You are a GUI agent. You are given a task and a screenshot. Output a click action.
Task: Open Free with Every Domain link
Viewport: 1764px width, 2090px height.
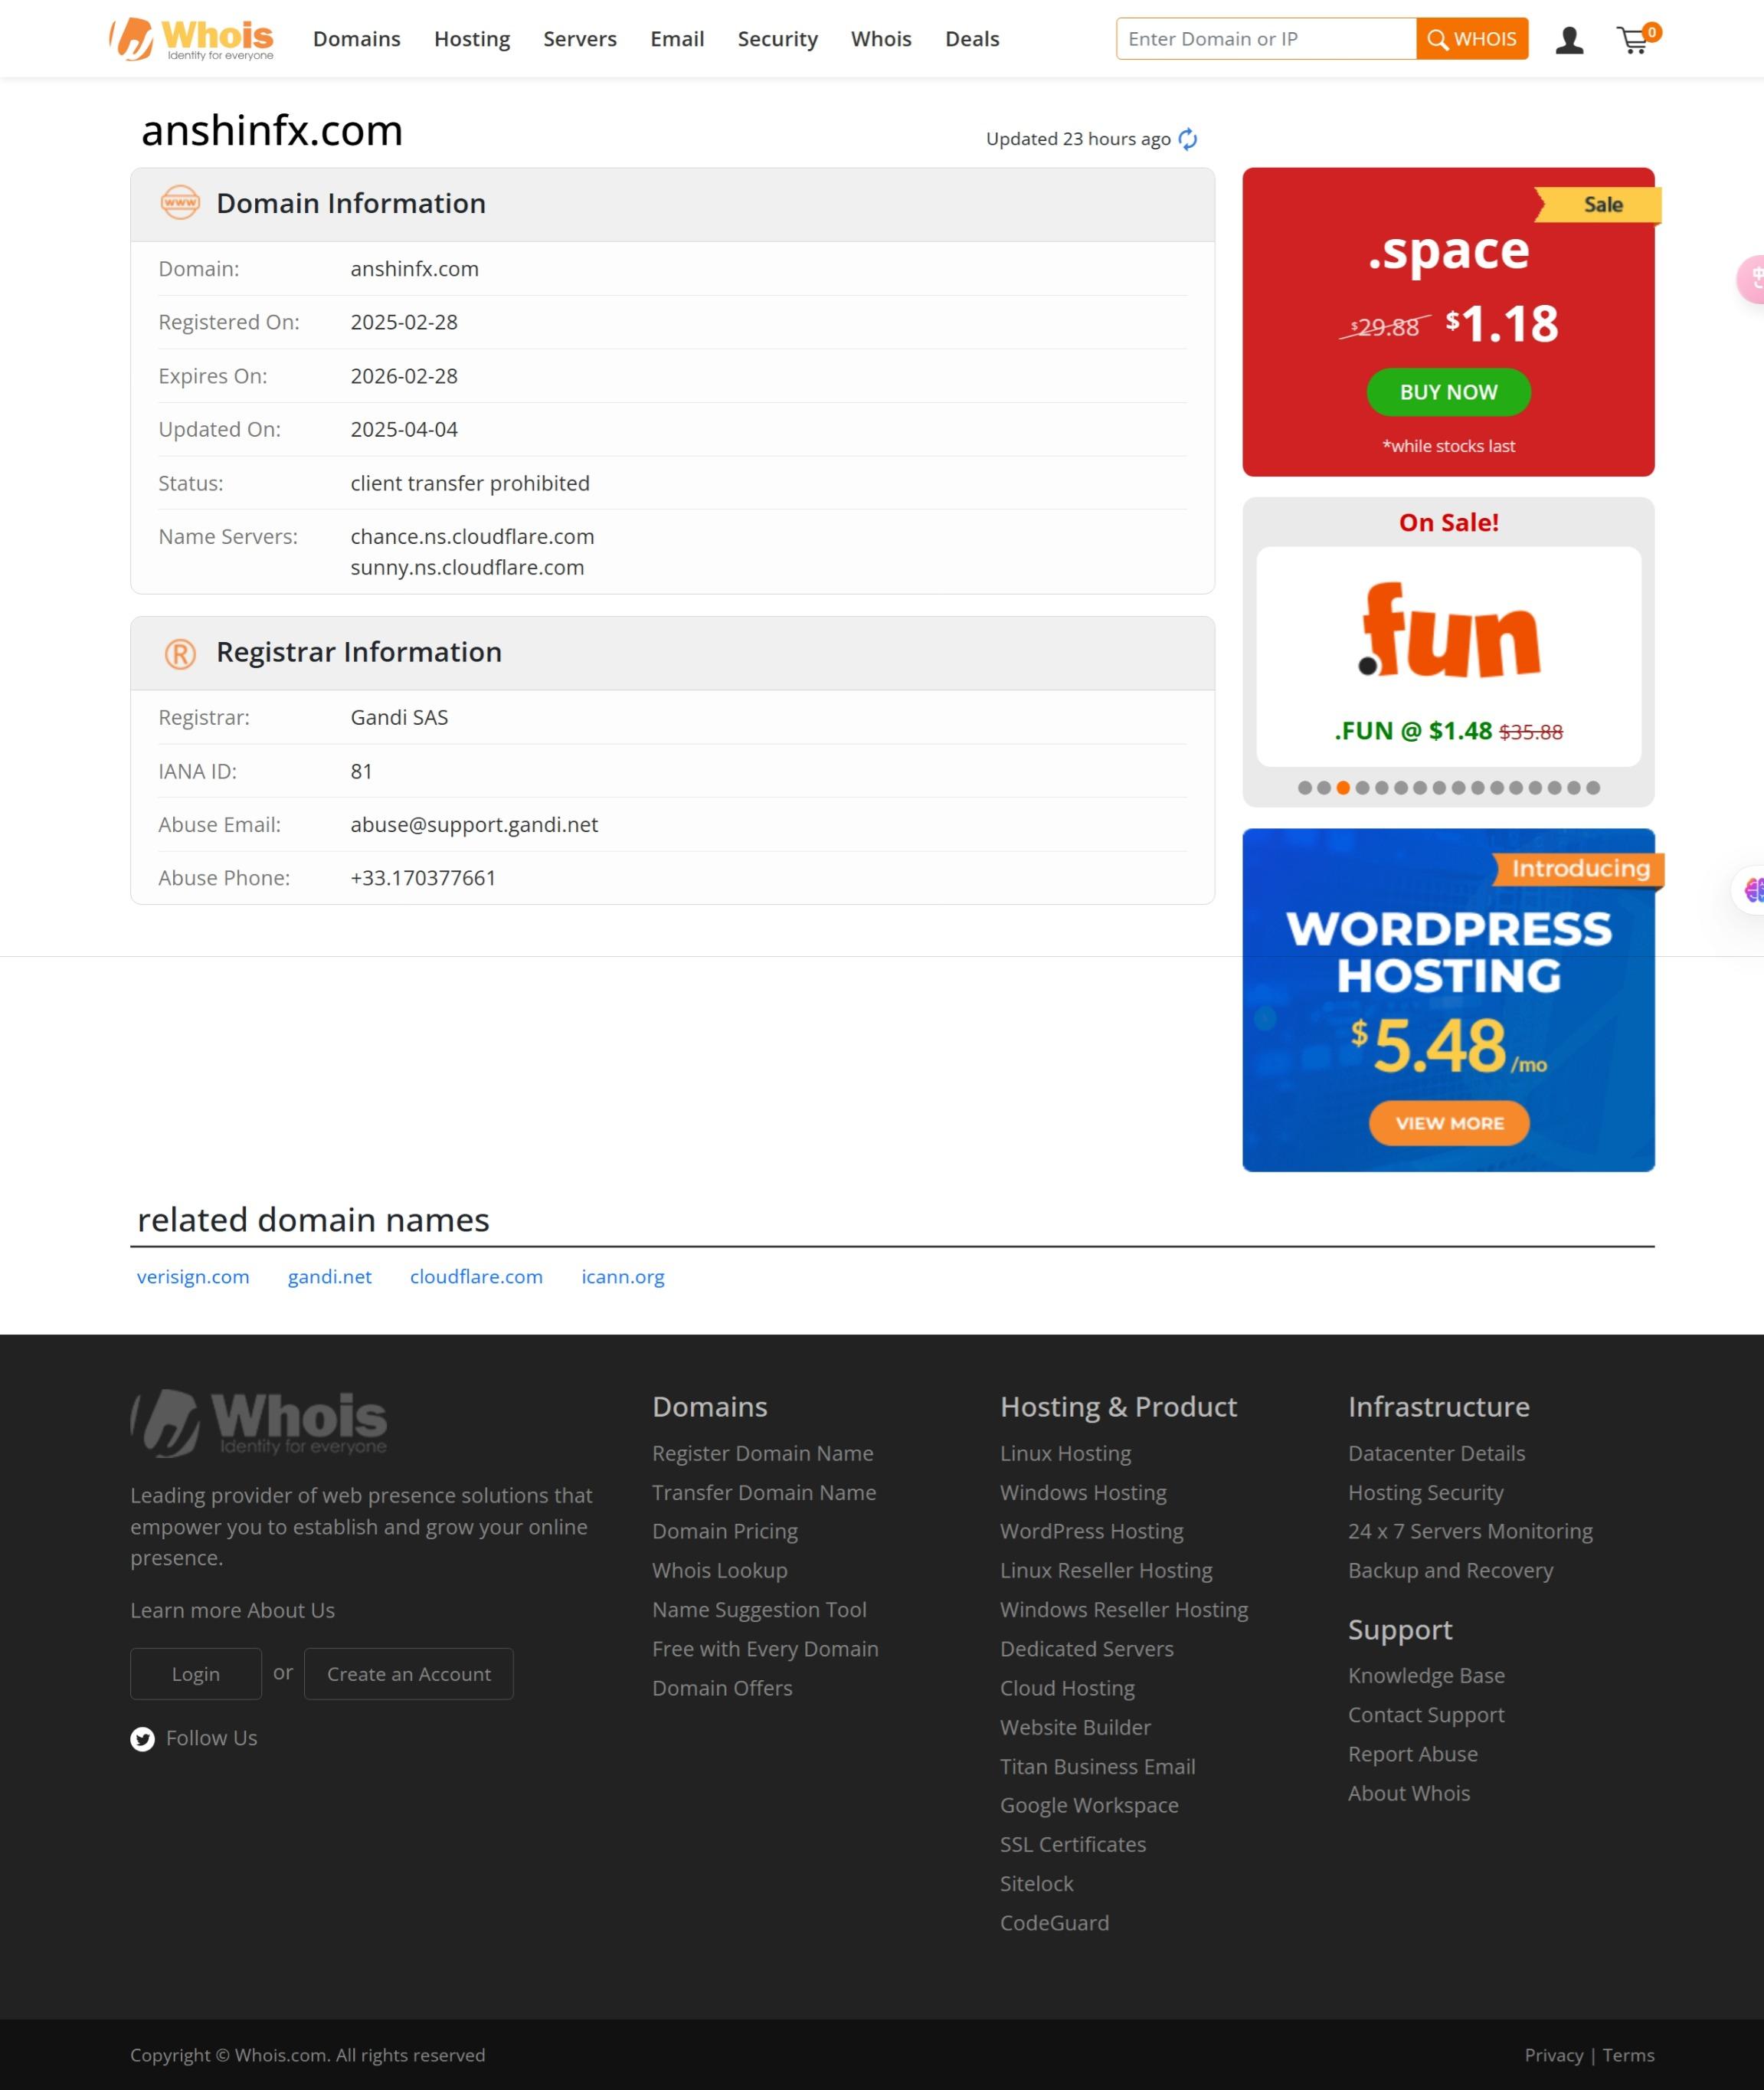765,1649
